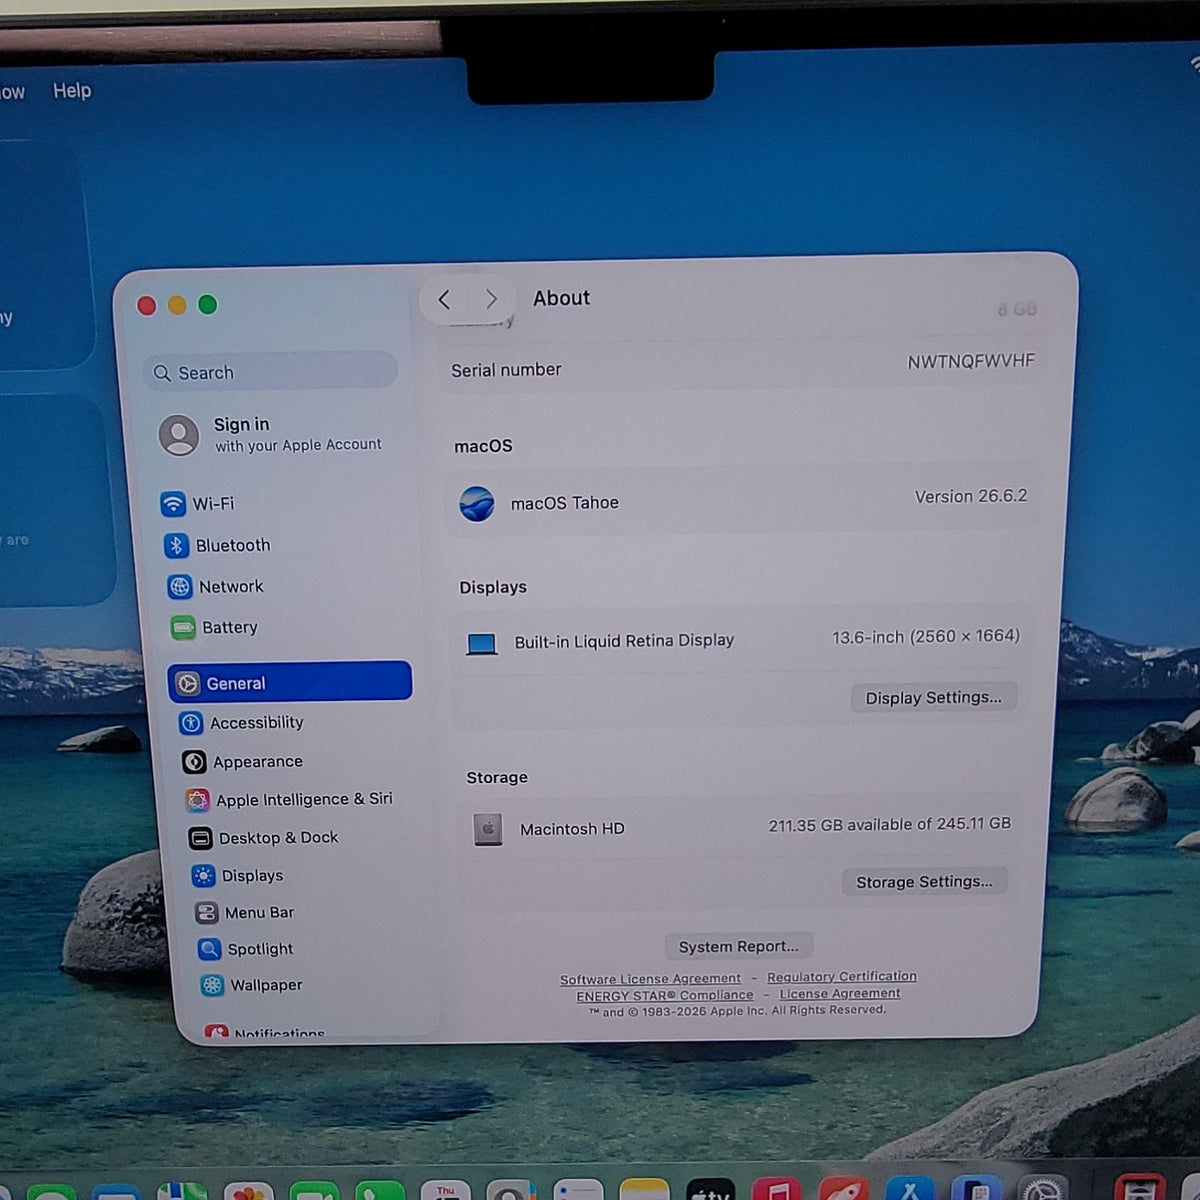The image size is (1200, 1200).
Task: Click Display Settings button
Action: pyautogui.click(x=933, y=697)
